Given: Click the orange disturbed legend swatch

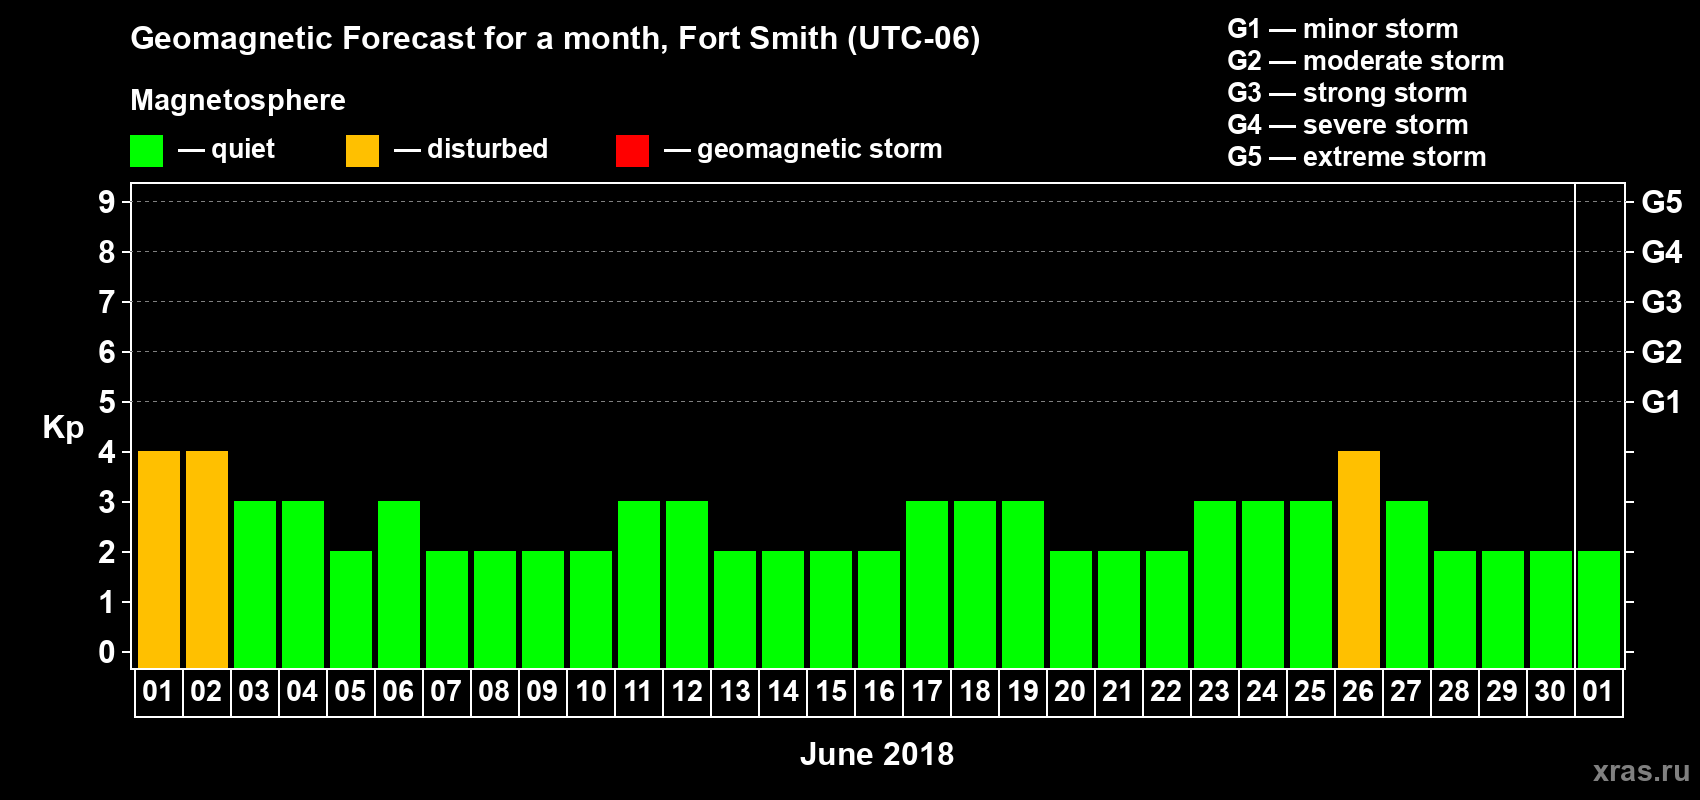Looking at the screenshot, I should click(x=362, y=151).
